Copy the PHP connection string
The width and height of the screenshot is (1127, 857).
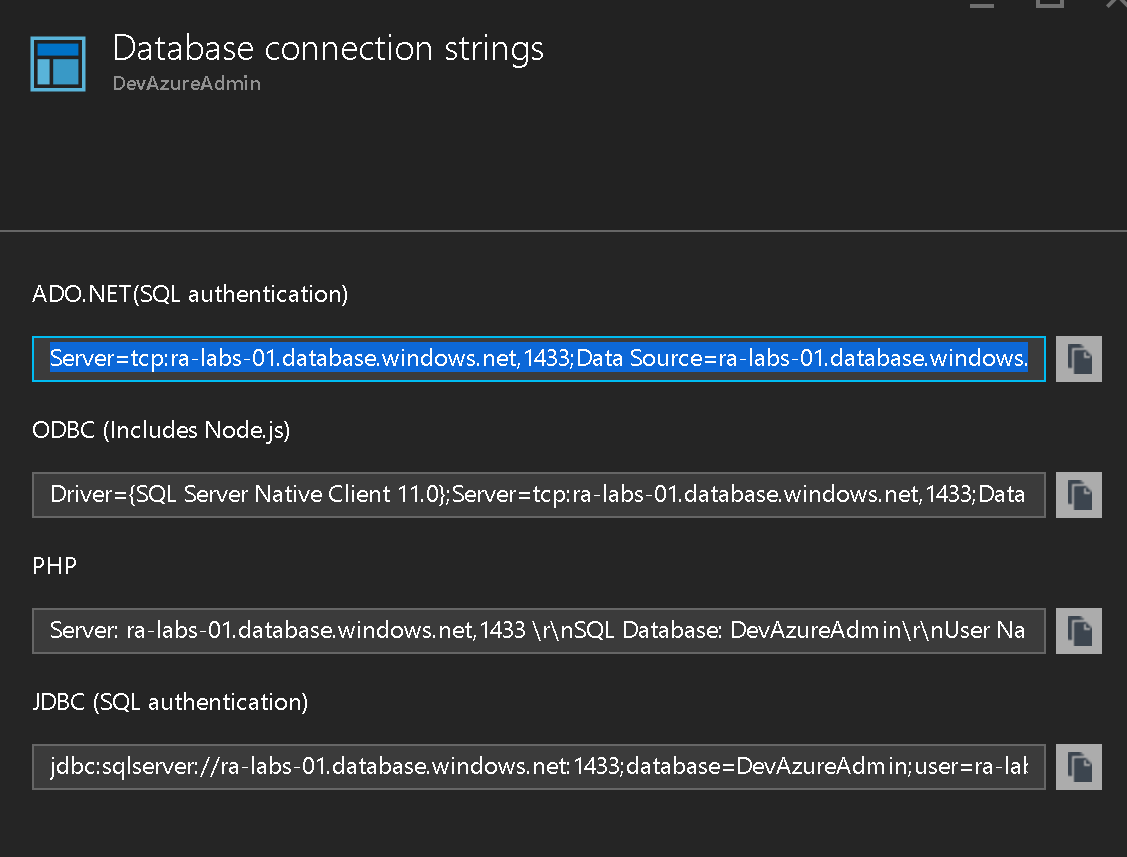pos(1079,631)
